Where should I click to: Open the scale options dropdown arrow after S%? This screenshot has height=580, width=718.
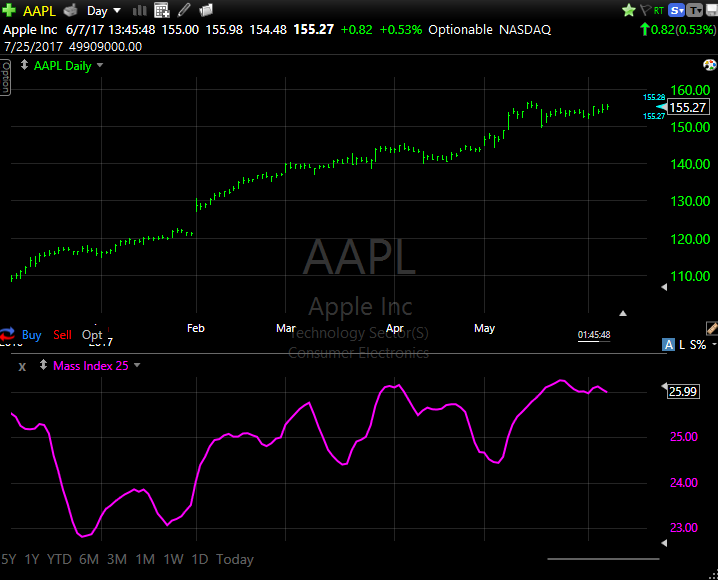pyautogui.click(x=714, y=345)
